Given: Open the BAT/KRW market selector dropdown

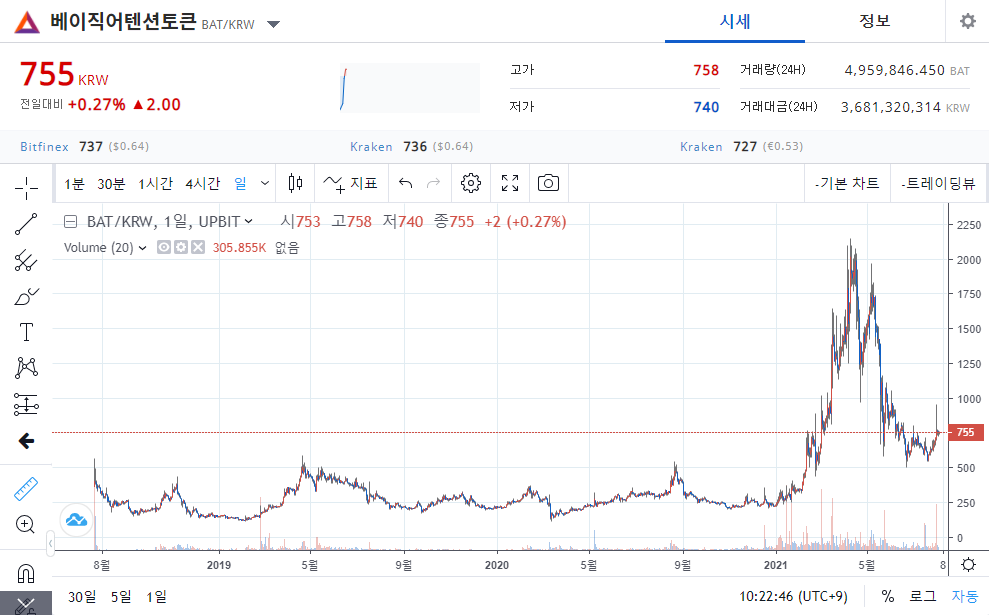Looking at the screenshot, I should (x=273, y=25).
